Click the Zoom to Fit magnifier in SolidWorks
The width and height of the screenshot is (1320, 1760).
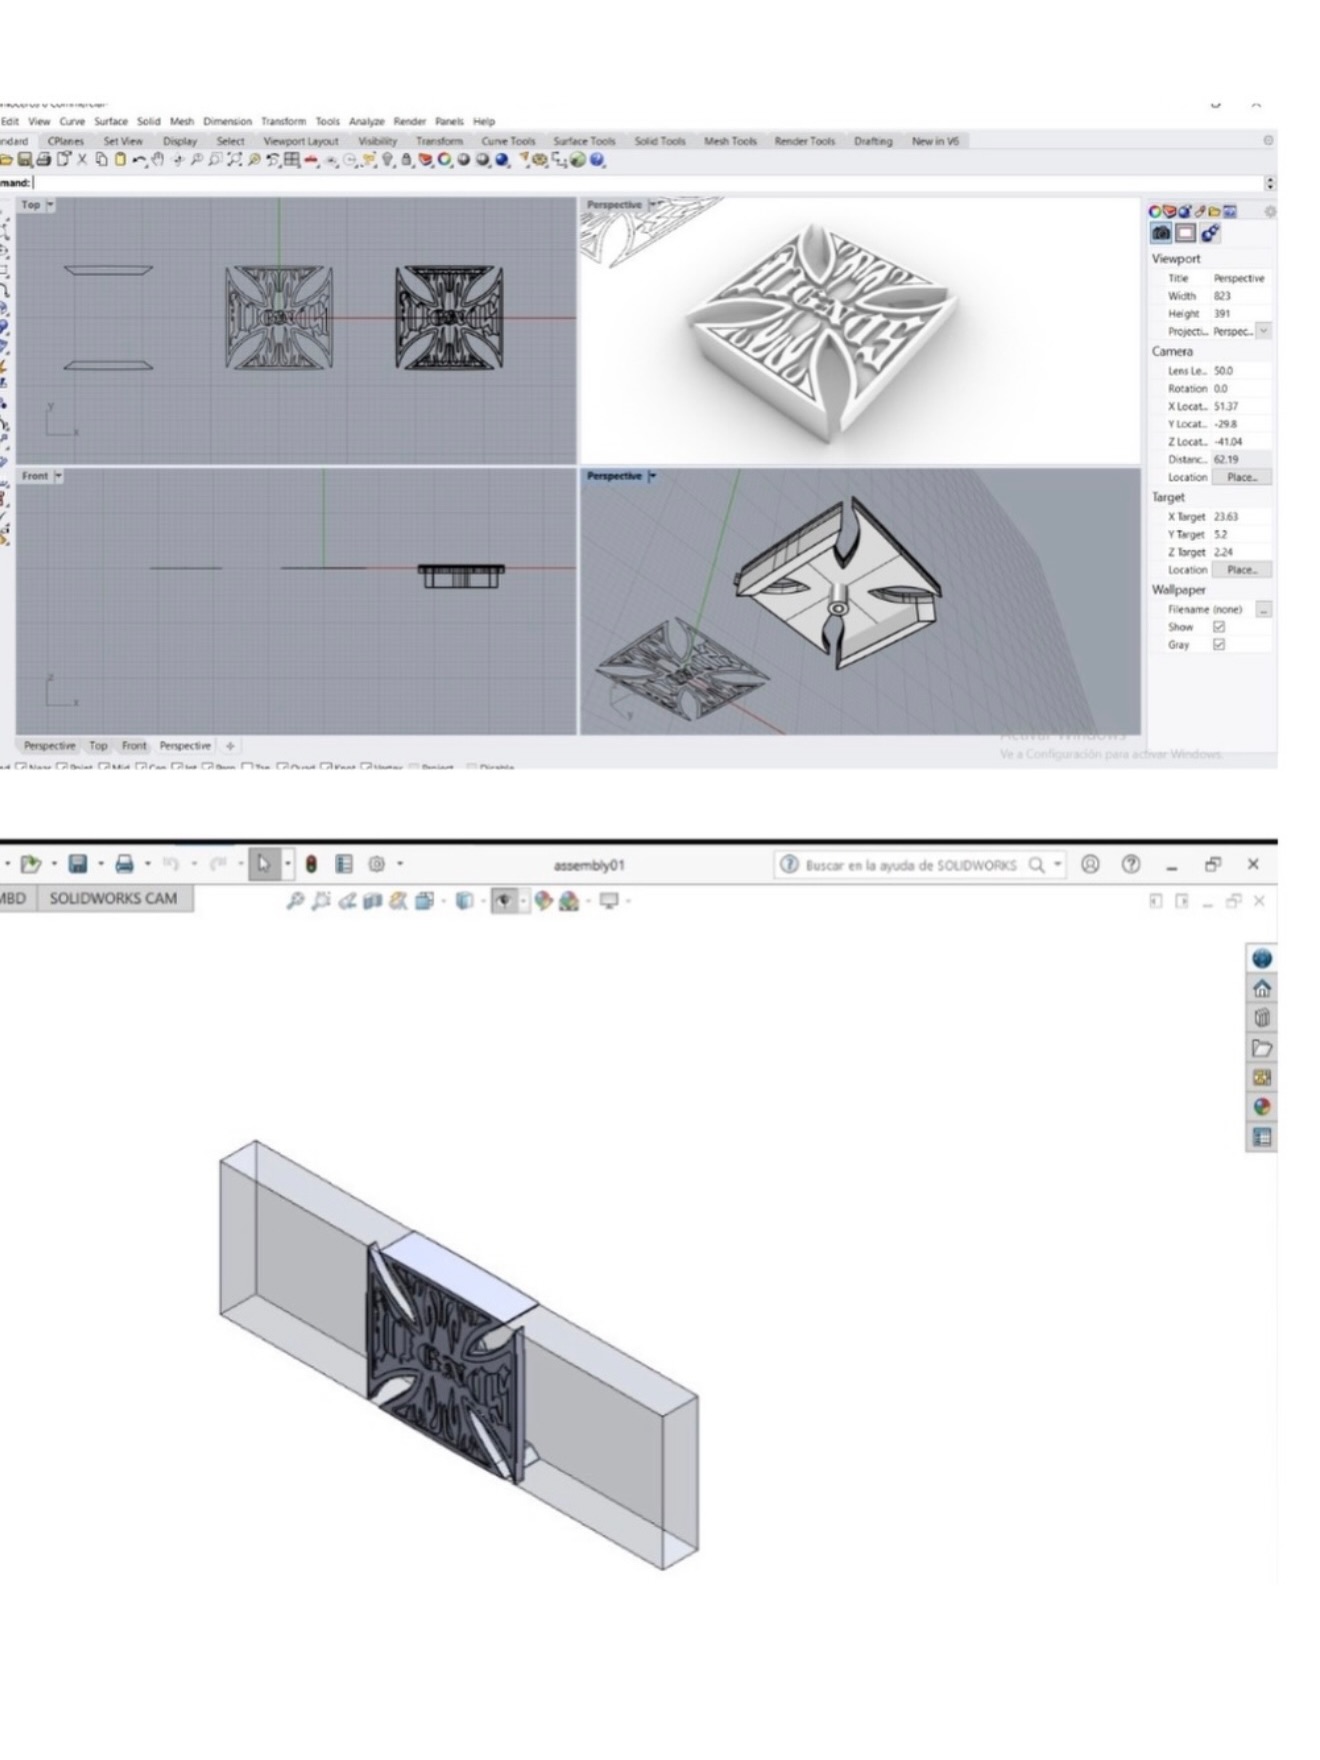point(295,901)
